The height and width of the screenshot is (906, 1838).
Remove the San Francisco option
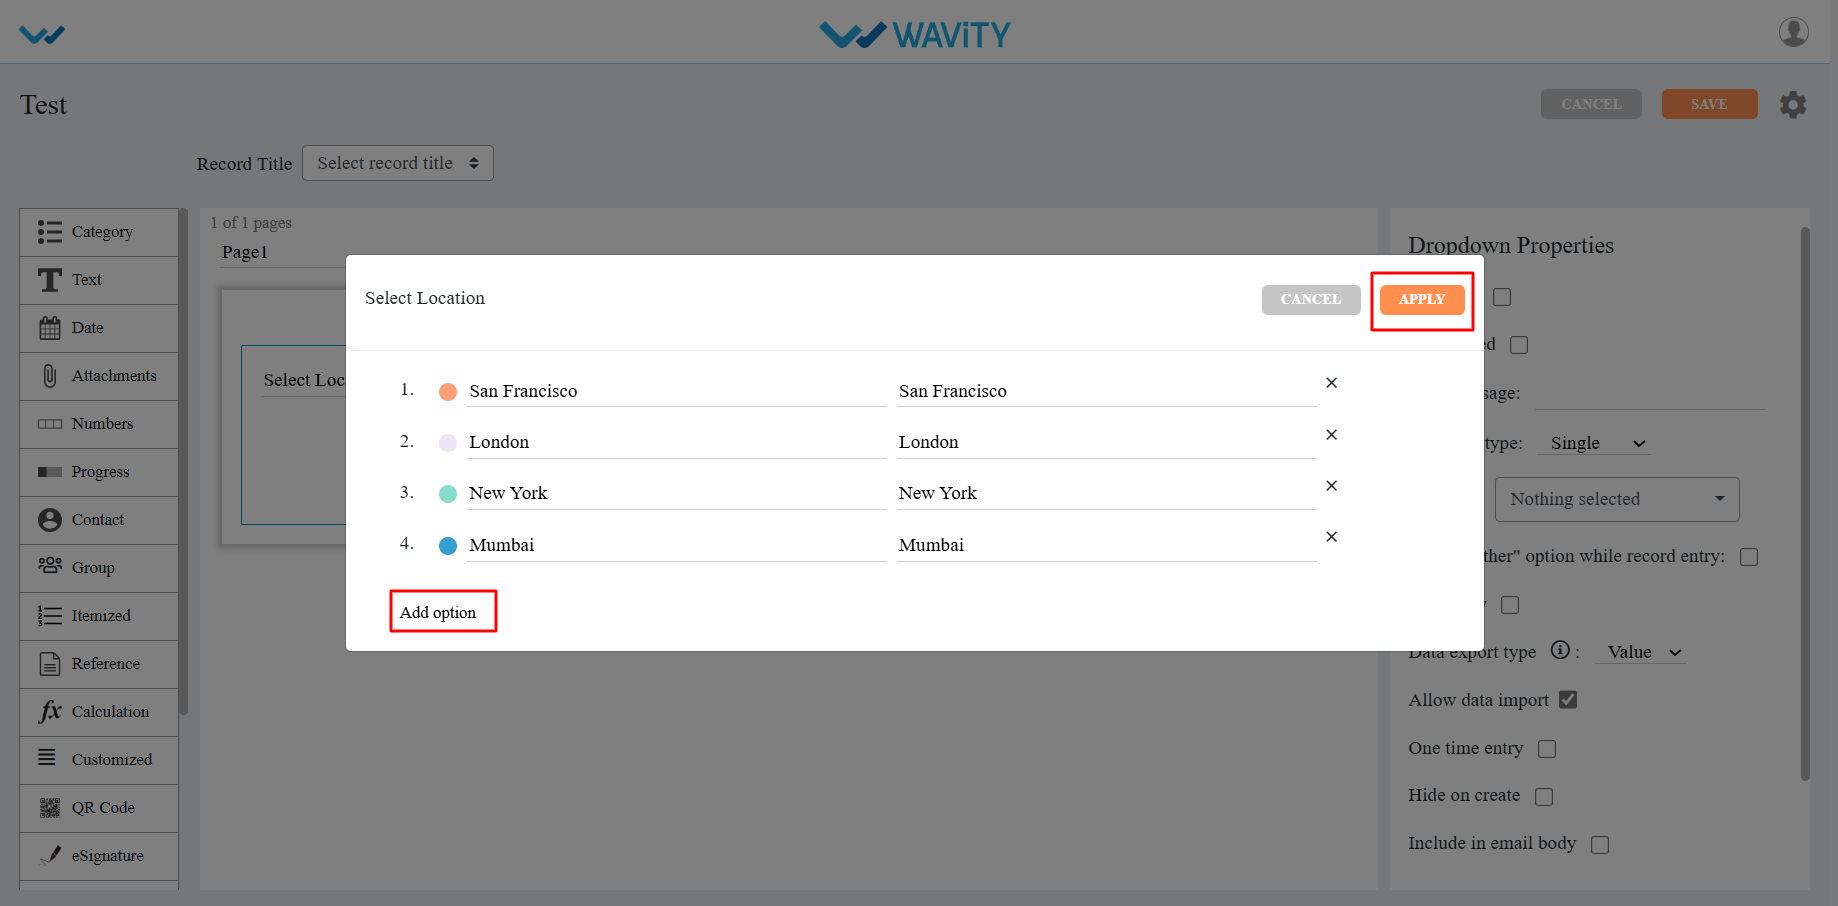pos(1331,383)
